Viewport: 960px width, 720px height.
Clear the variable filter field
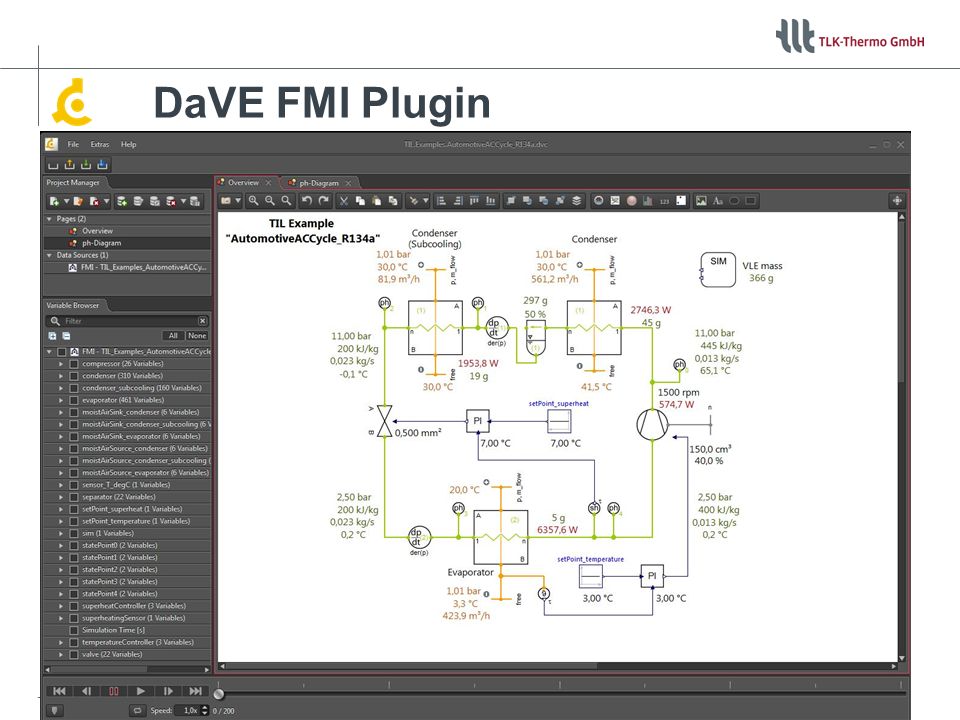[203, 321]
